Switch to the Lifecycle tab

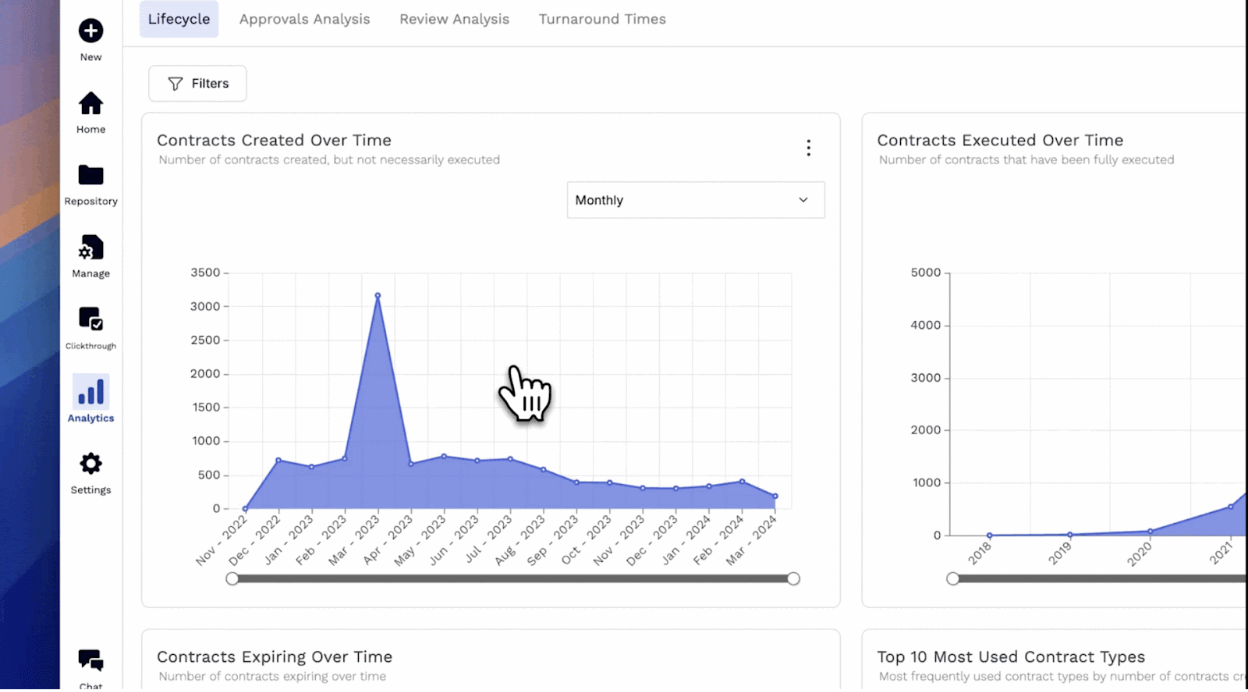pos(179,19)
